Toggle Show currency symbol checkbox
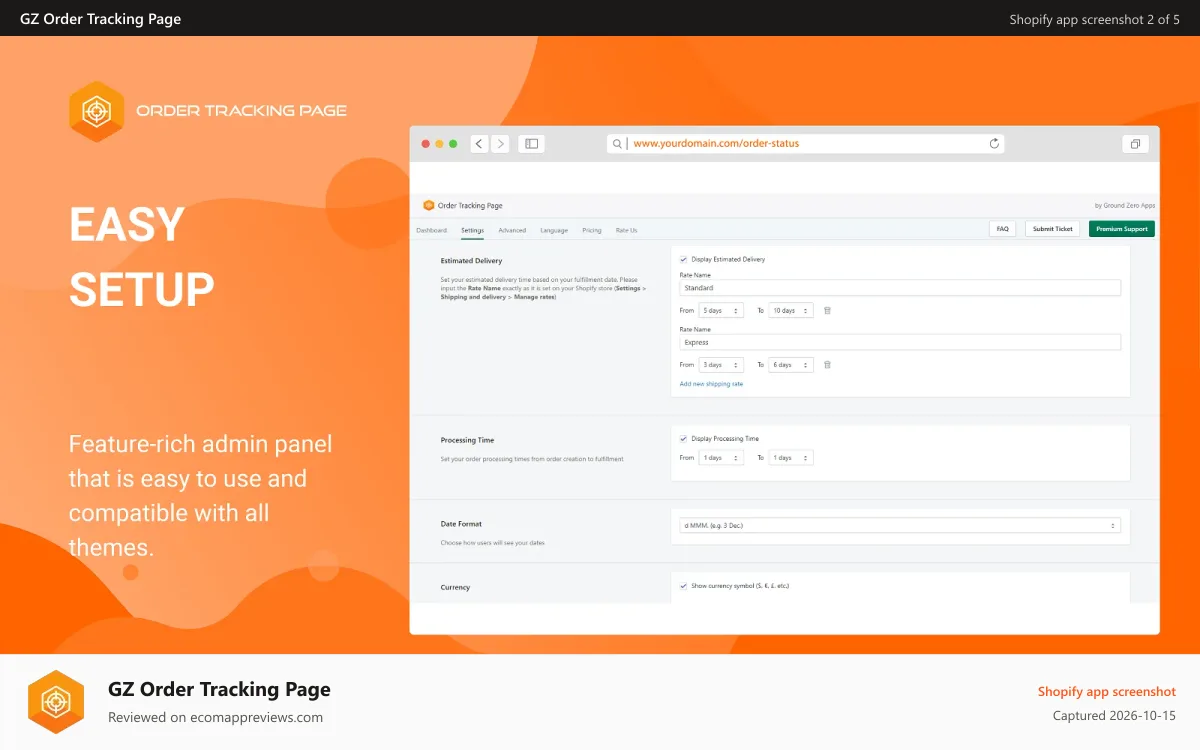Viewport: 1200px width, 750px height. 683,586
